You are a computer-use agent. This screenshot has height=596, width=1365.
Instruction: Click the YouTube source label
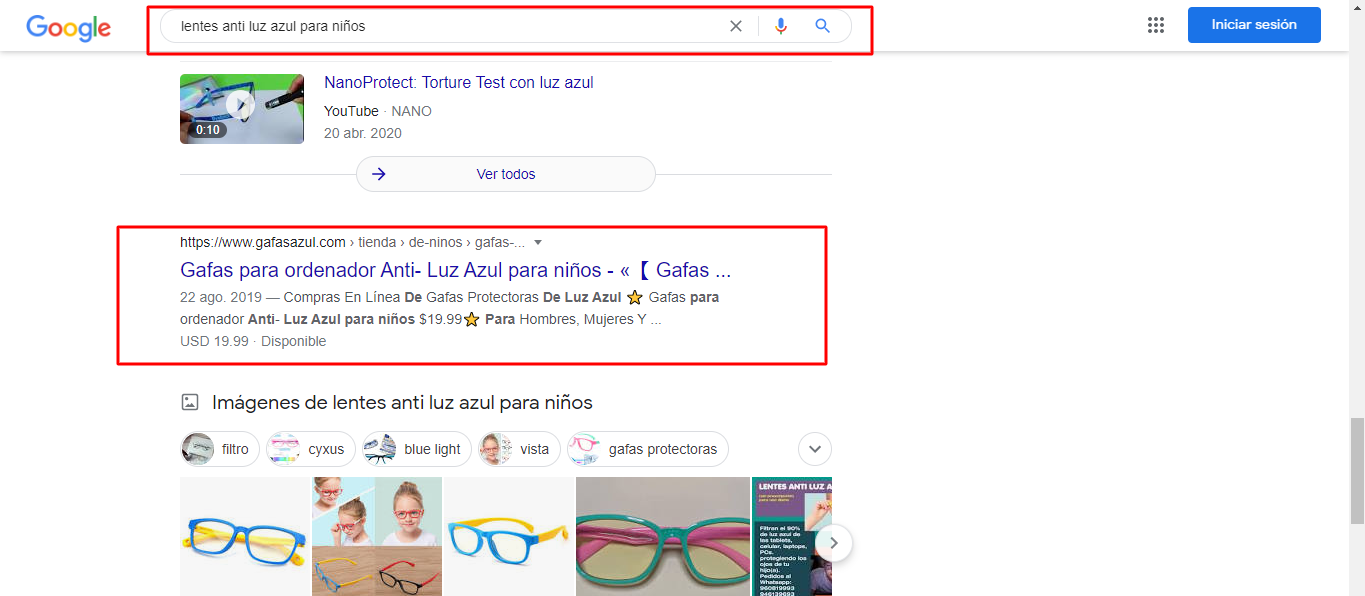click(351, 111)
